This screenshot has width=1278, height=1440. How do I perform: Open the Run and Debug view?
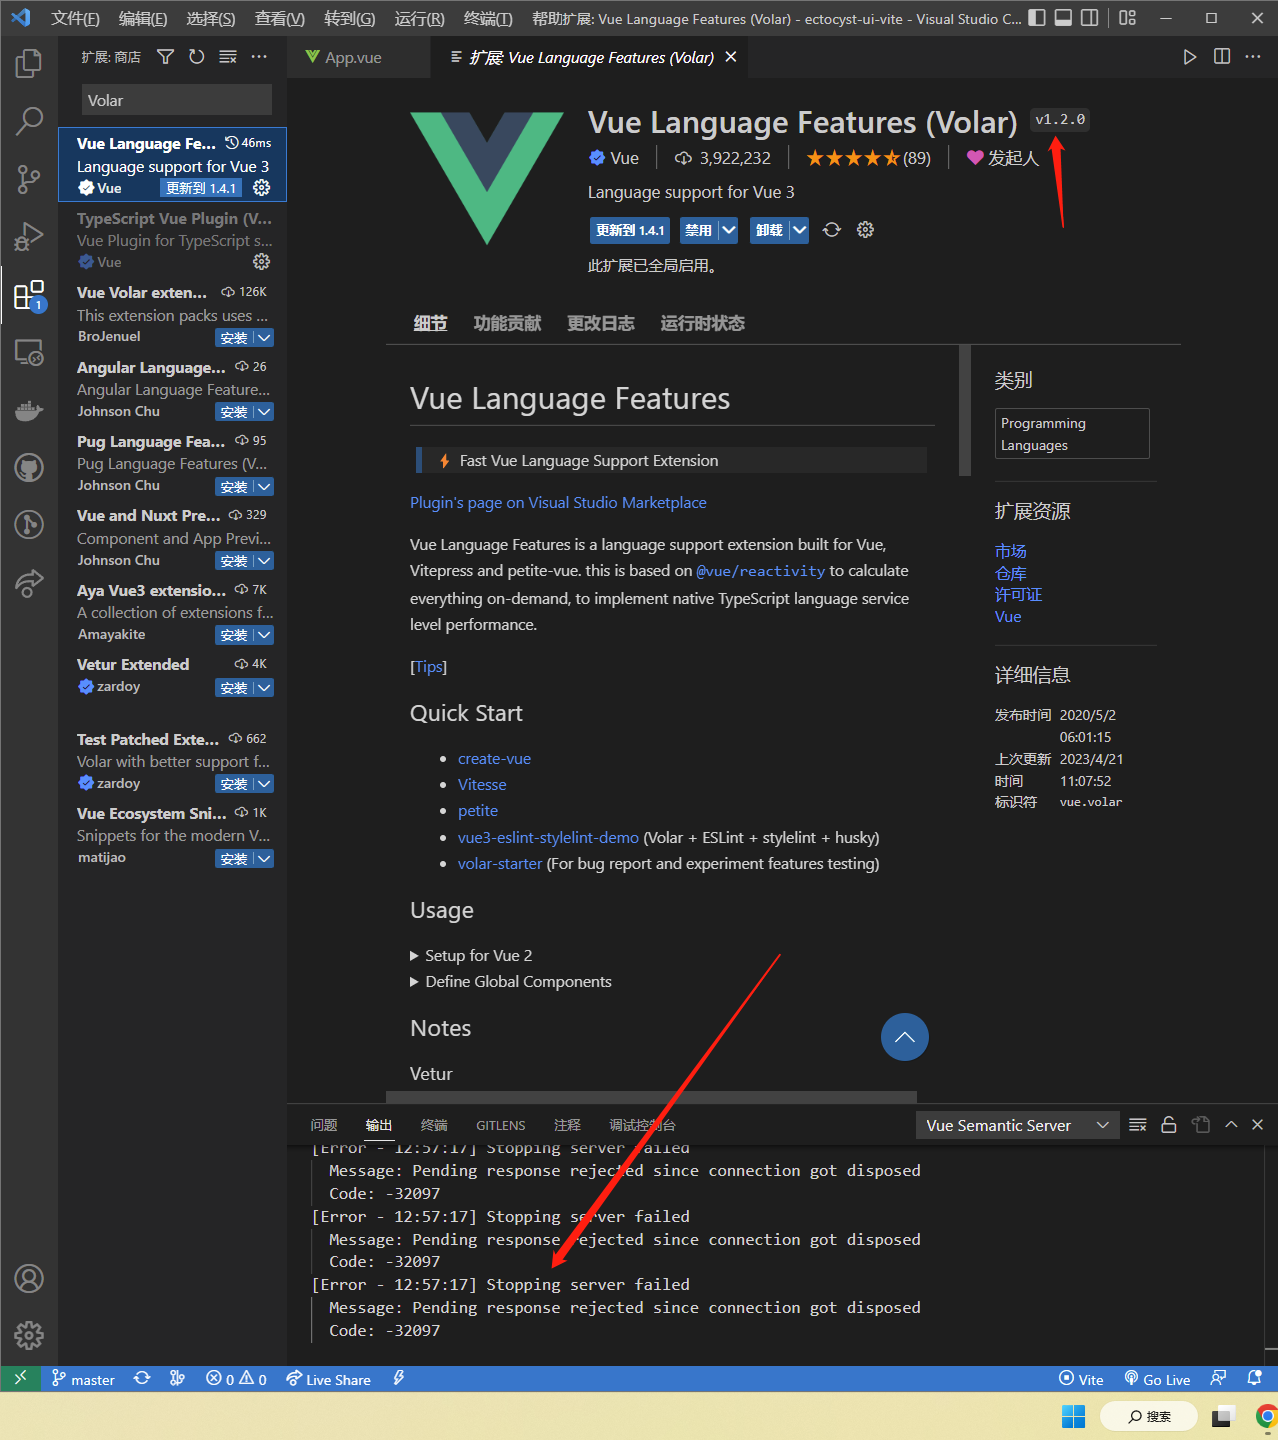click(28, 237)
